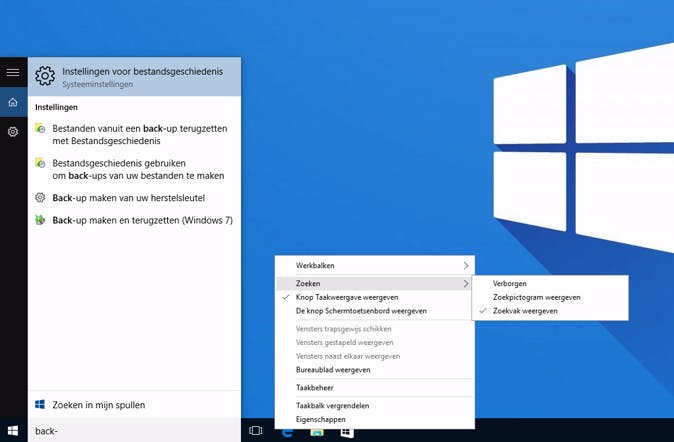This screenshot has height=442, width=674.
Task: Open Back-up maken en terugzetten (Windows 7)
Action: point(135,220)
